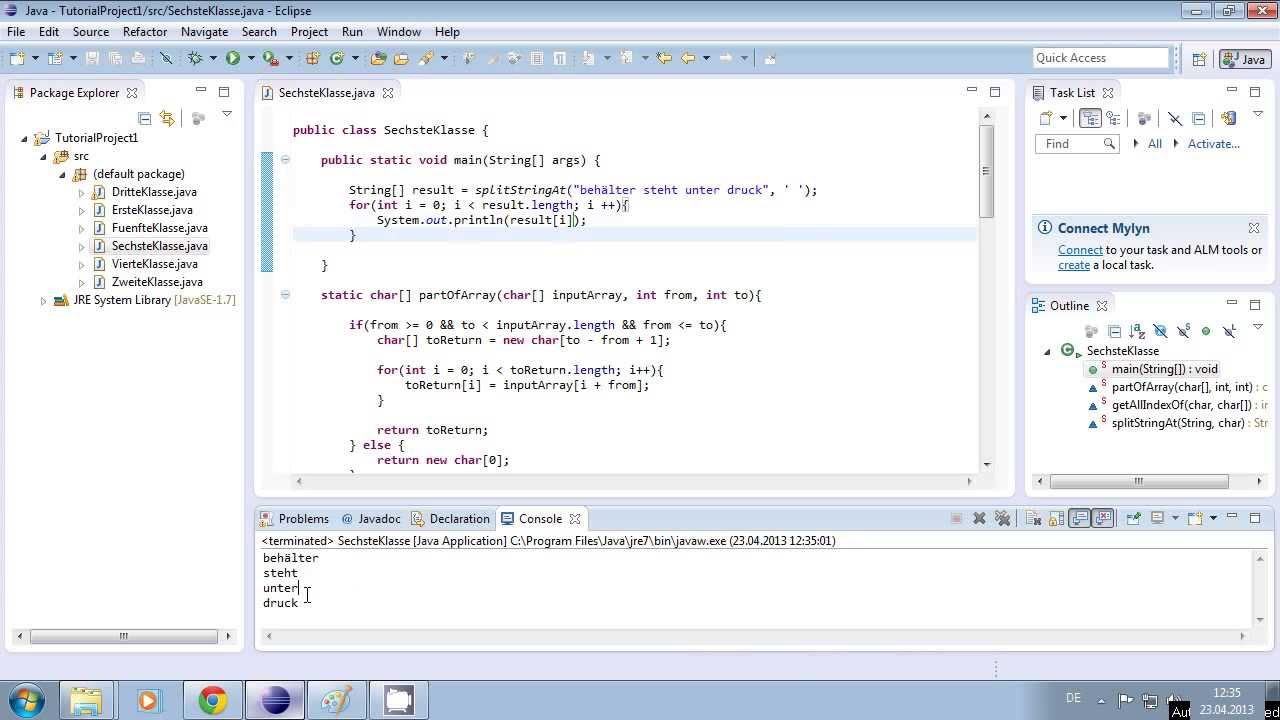Image resolution: width=1280 pixels, height=720 pixels.
Task: Toggle Show Console When Standard Error Changes
Action: [1104, 518]
